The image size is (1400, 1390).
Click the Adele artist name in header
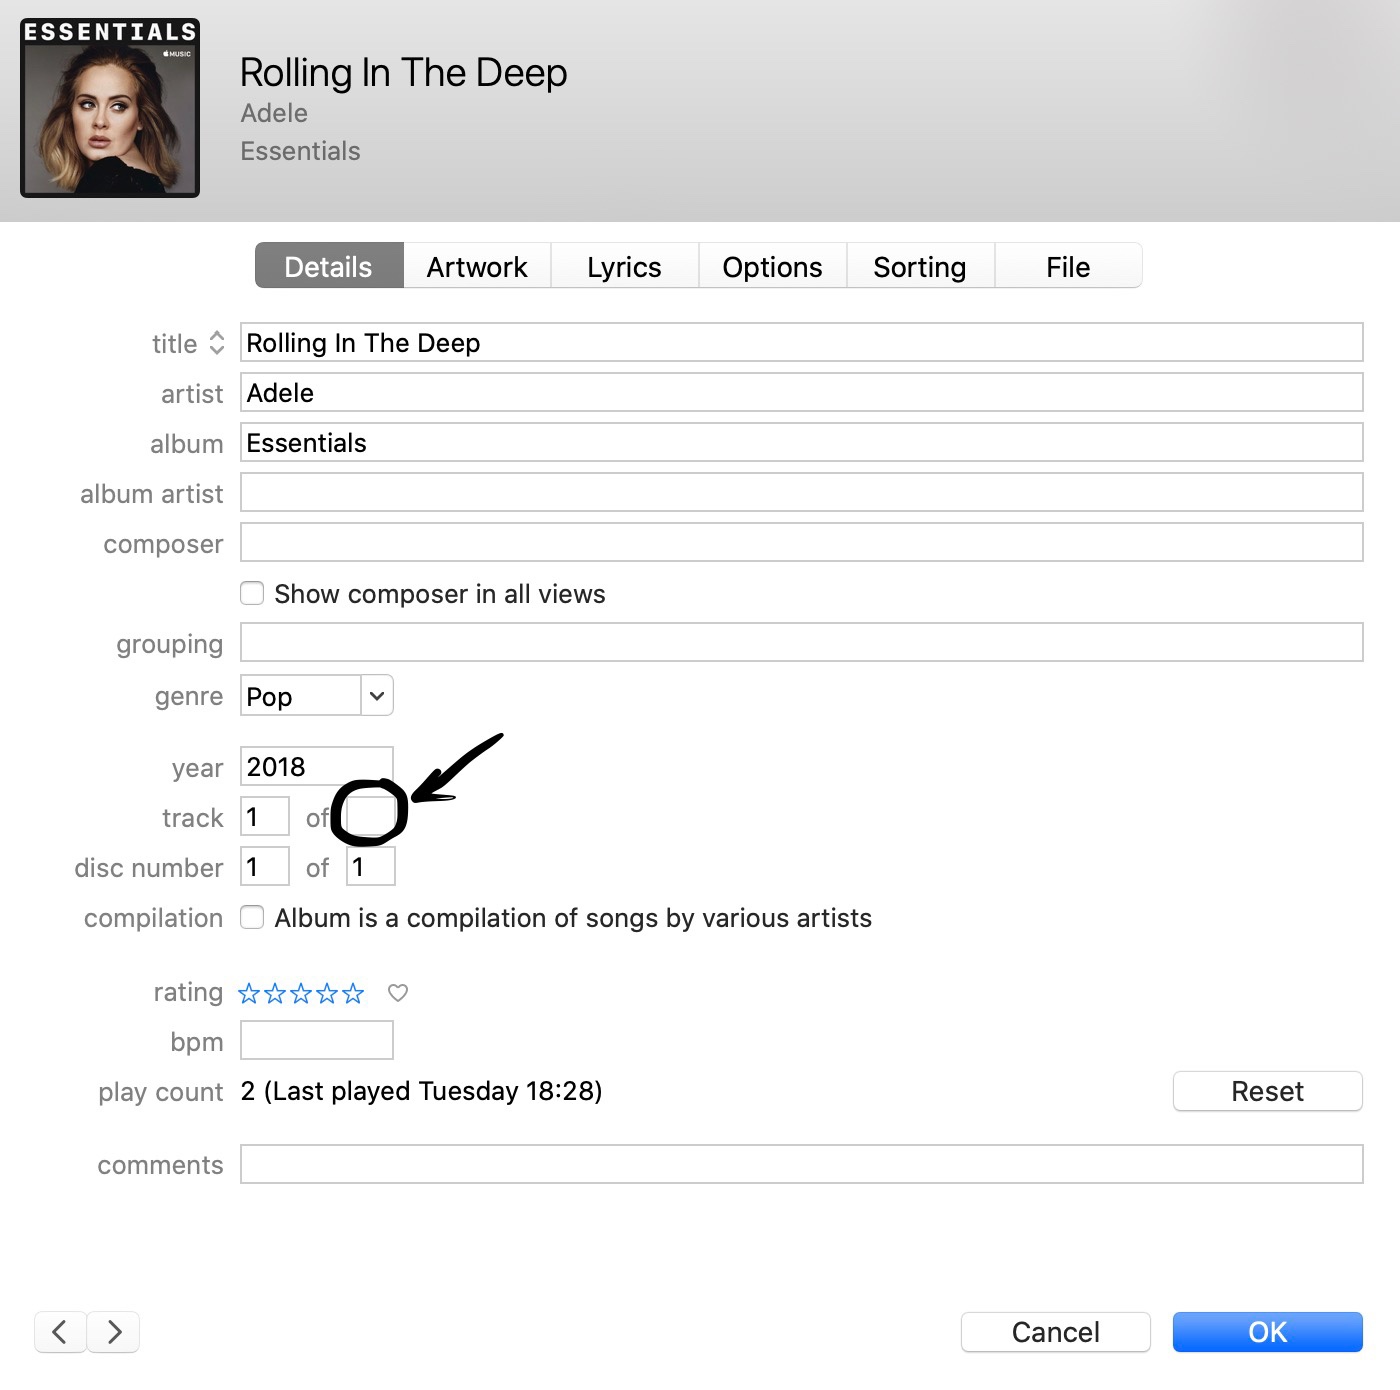[274, 113]
